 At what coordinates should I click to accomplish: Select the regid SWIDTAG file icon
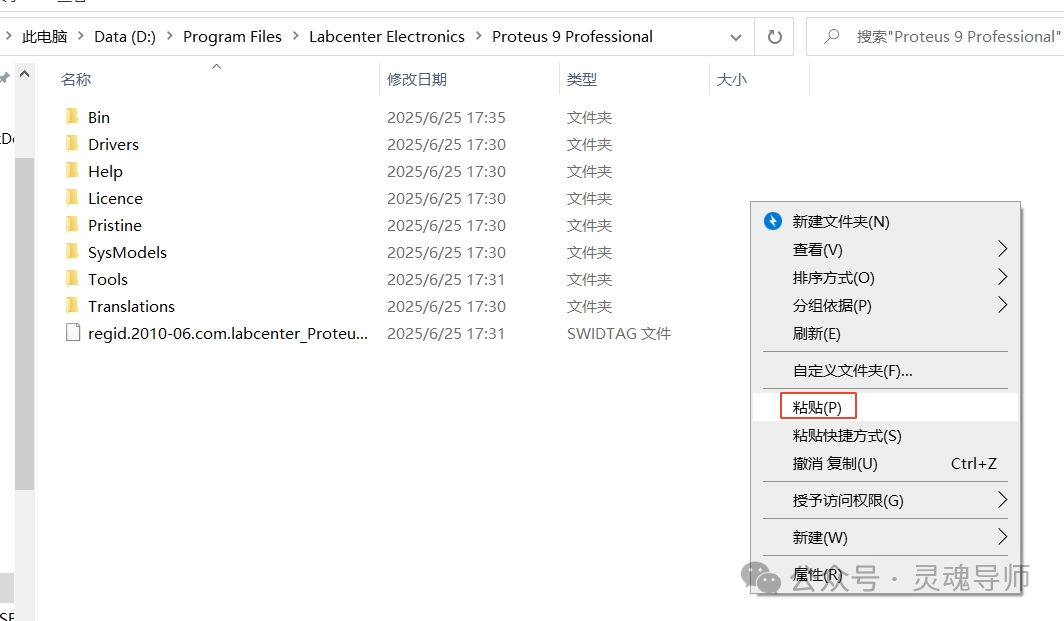72,332
